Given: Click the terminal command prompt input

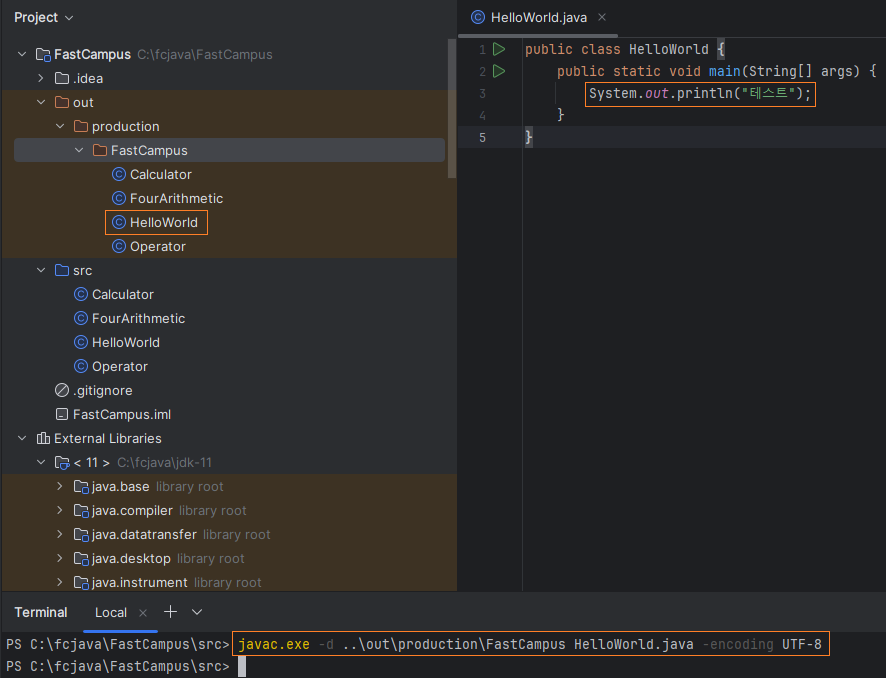Looking at the screenshot, I should [242, 667].
